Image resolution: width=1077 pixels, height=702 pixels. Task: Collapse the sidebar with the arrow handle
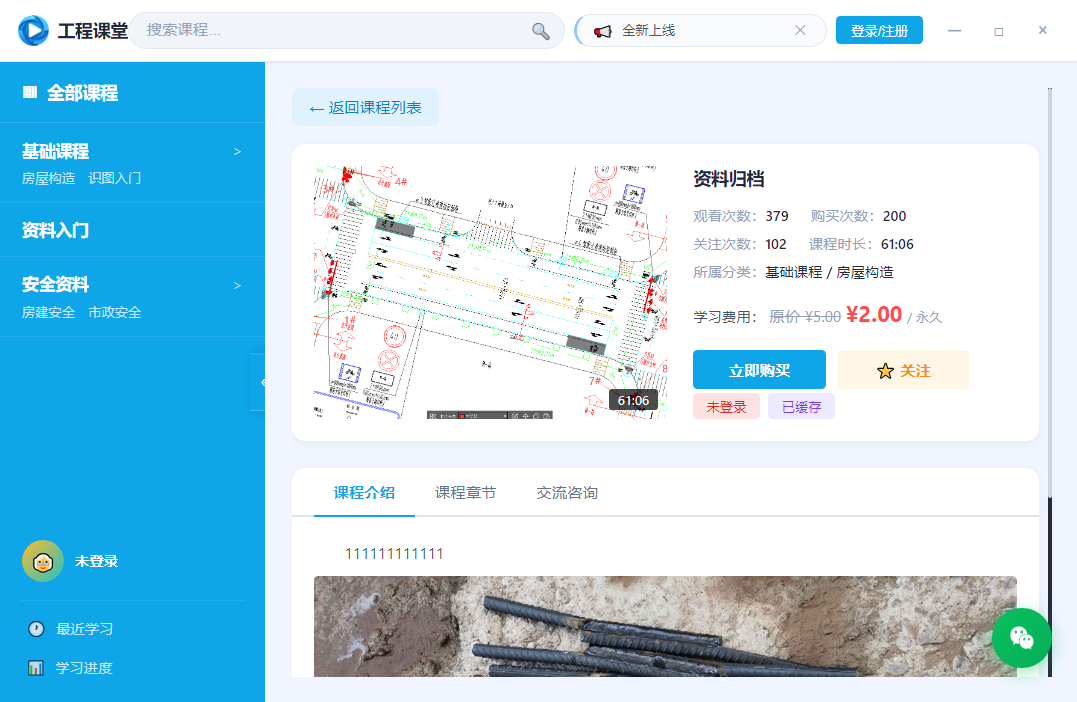260,382
